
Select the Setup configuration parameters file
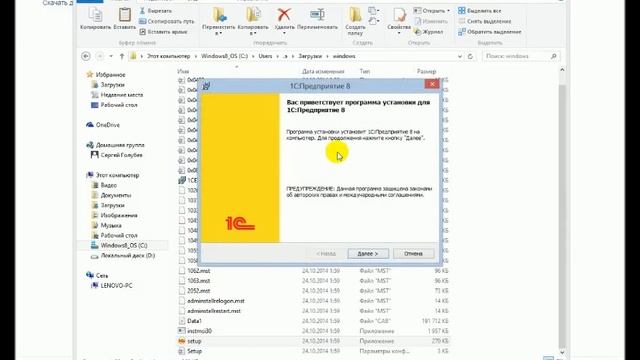(313, 351)
